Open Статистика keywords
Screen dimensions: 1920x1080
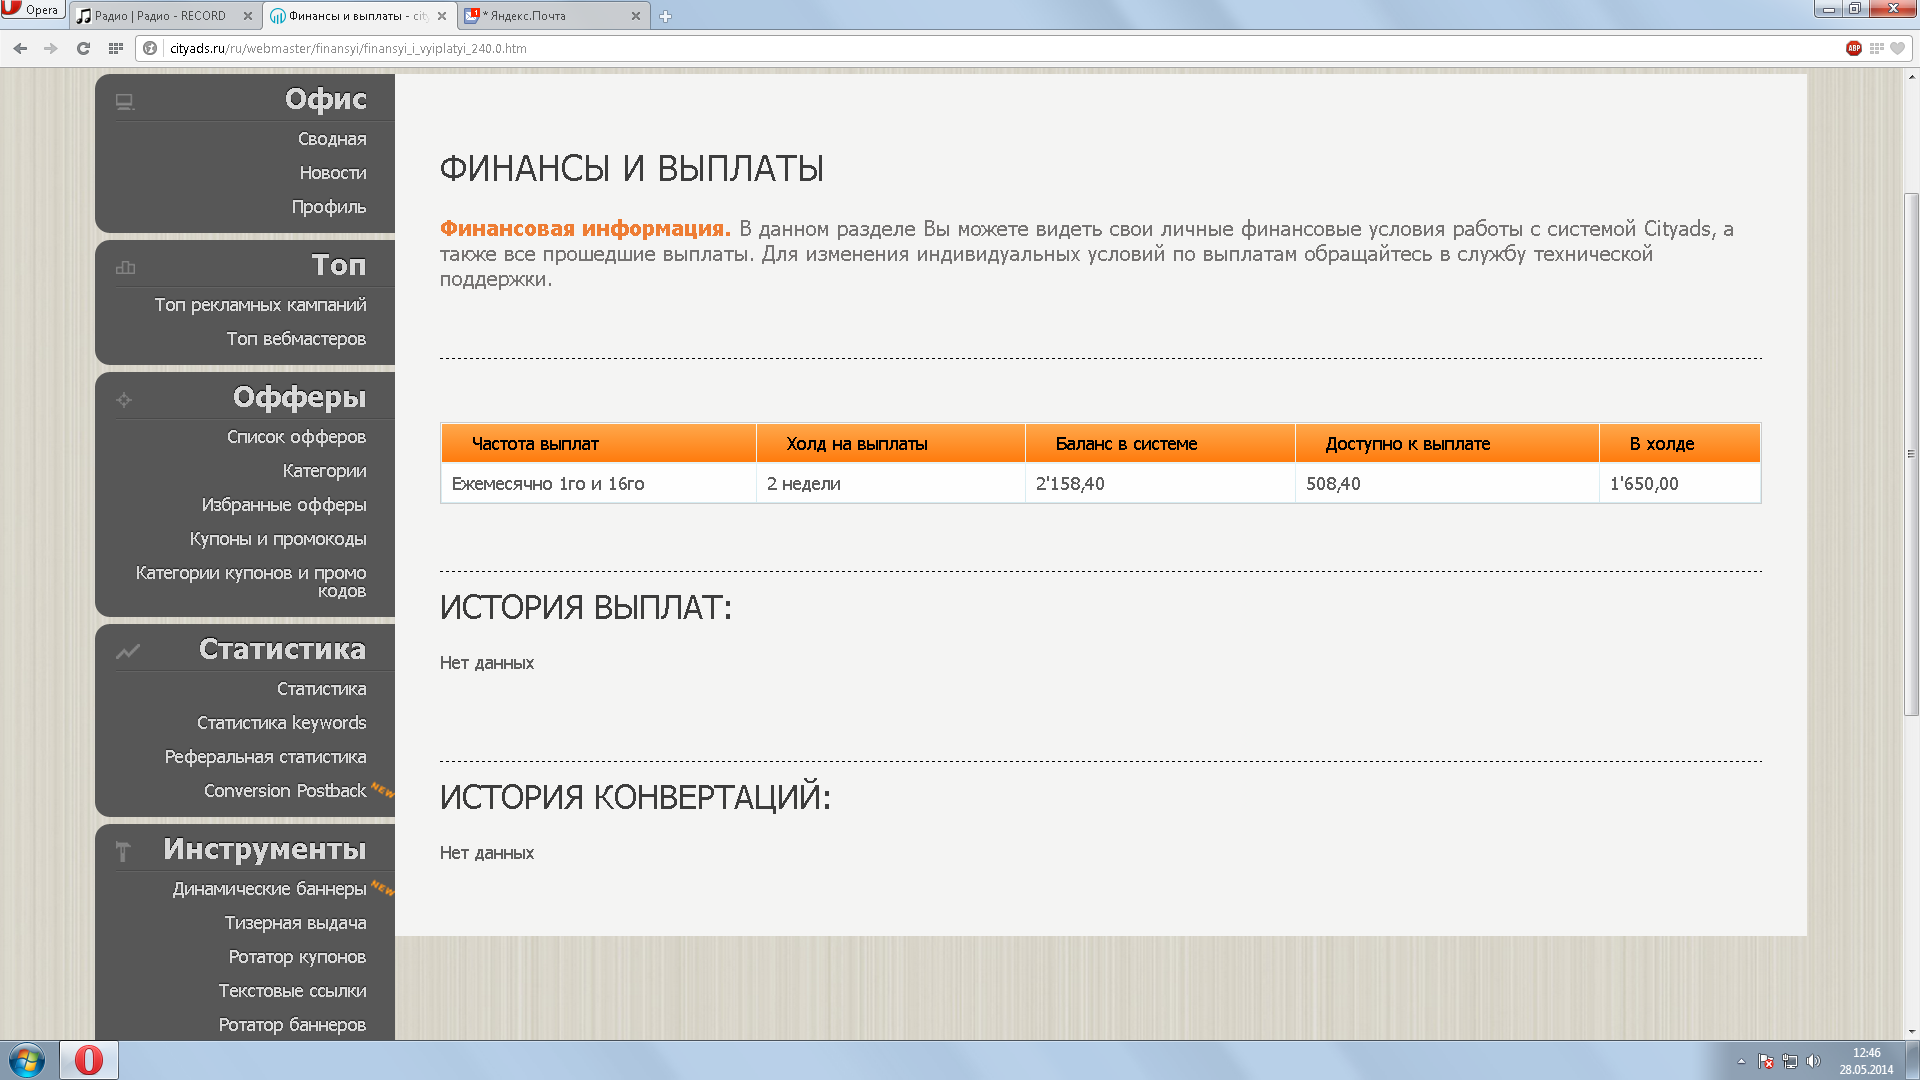[281, 723]
